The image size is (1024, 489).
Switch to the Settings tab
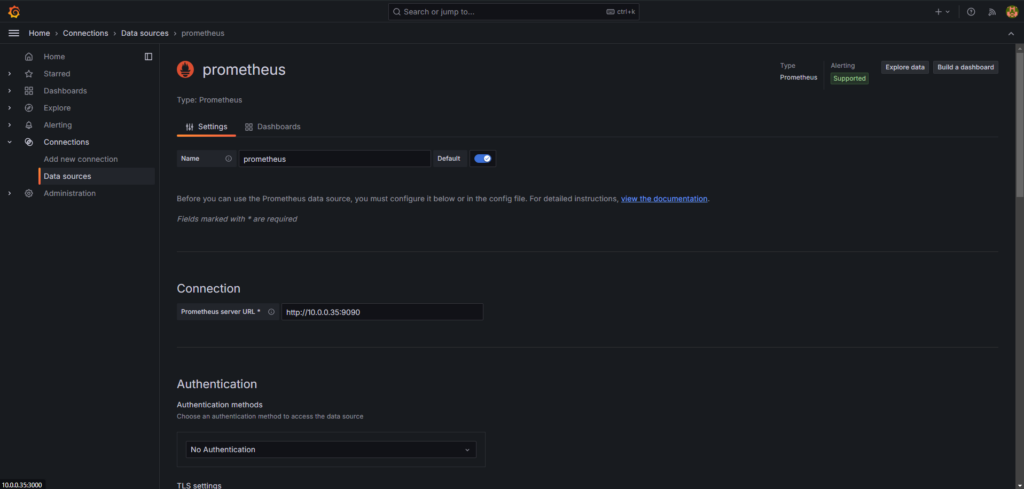(x=206, y=127)
